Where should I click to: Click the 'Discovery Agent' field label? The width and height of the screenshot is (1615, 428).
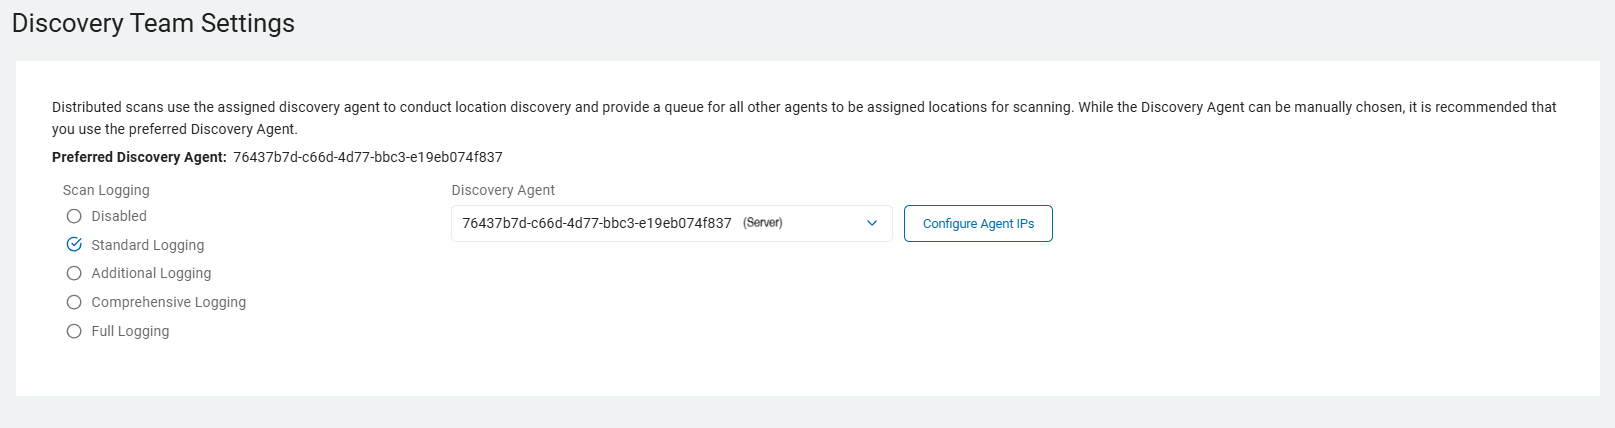pos(503,190)
